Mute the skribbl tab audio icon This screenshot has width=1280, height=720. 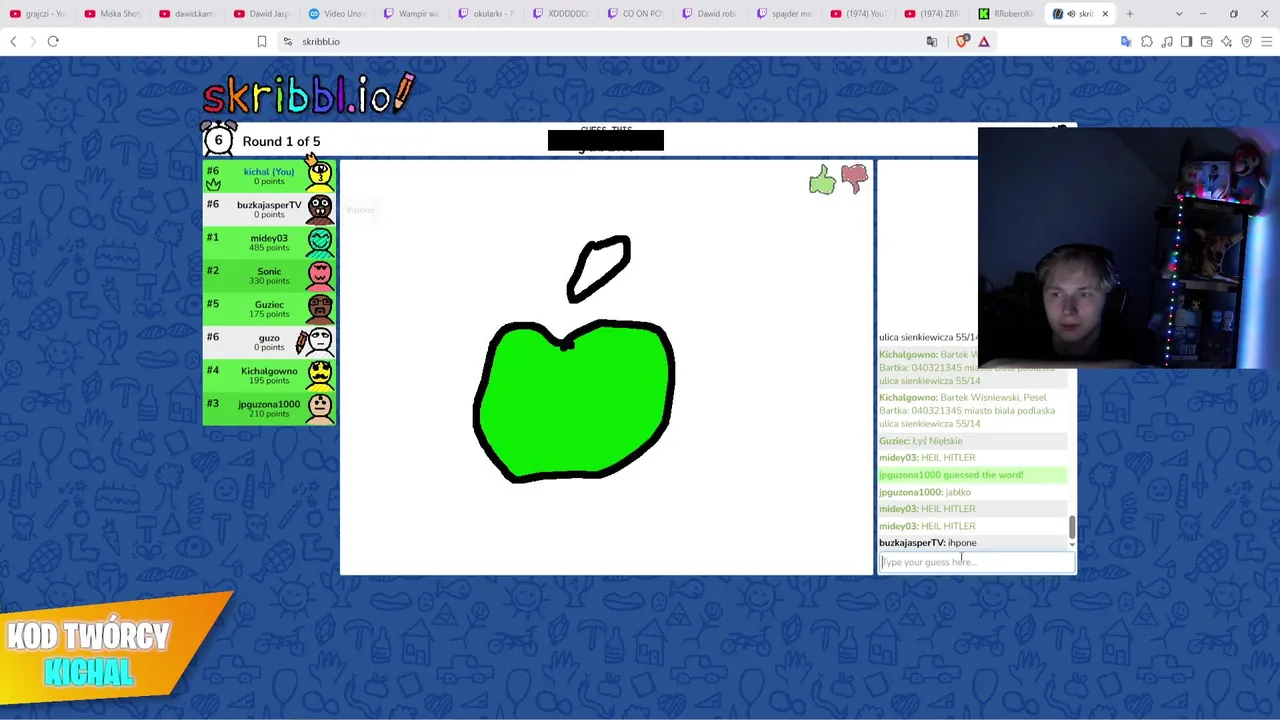coord(1072,14)
